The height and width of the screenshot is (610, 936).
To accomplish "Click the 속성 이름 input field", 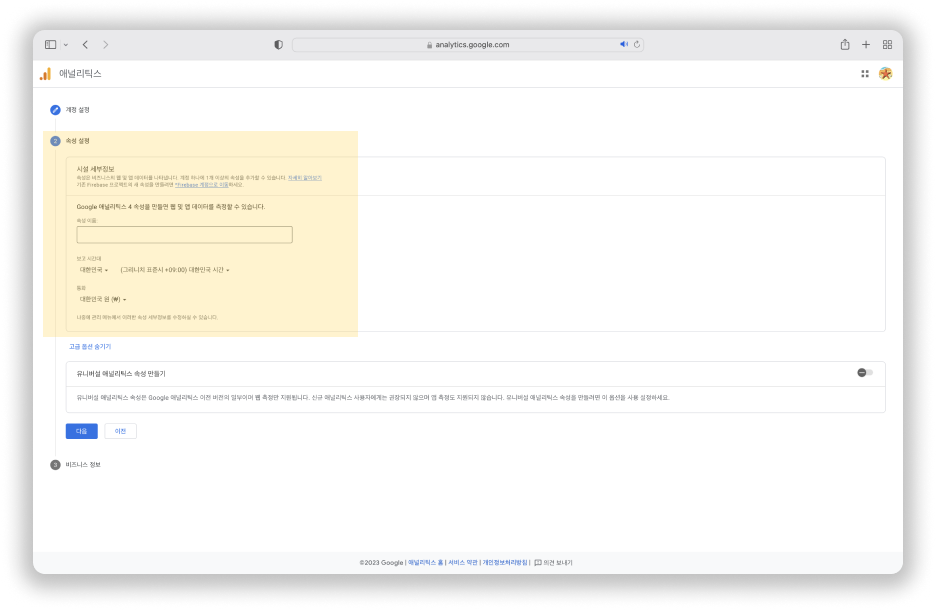I will pos(184,235).
